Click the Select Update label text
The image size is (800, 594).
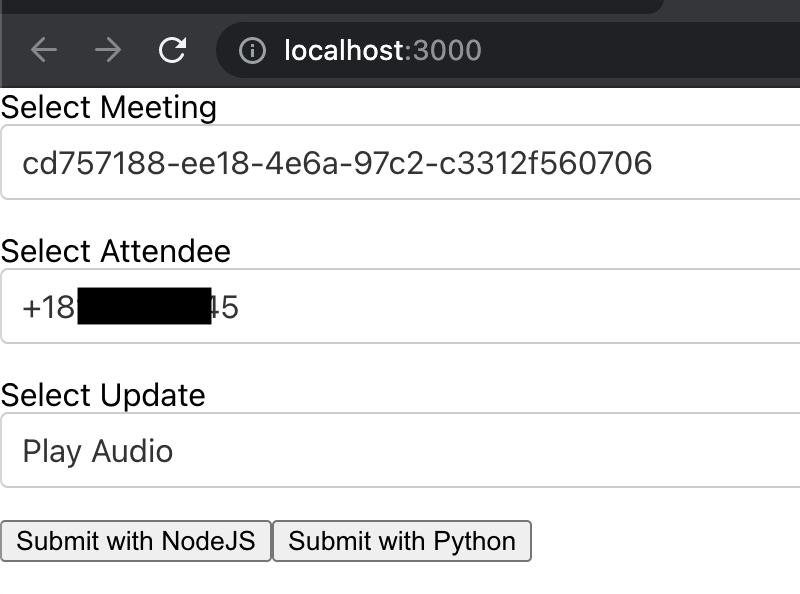[103, 395]
